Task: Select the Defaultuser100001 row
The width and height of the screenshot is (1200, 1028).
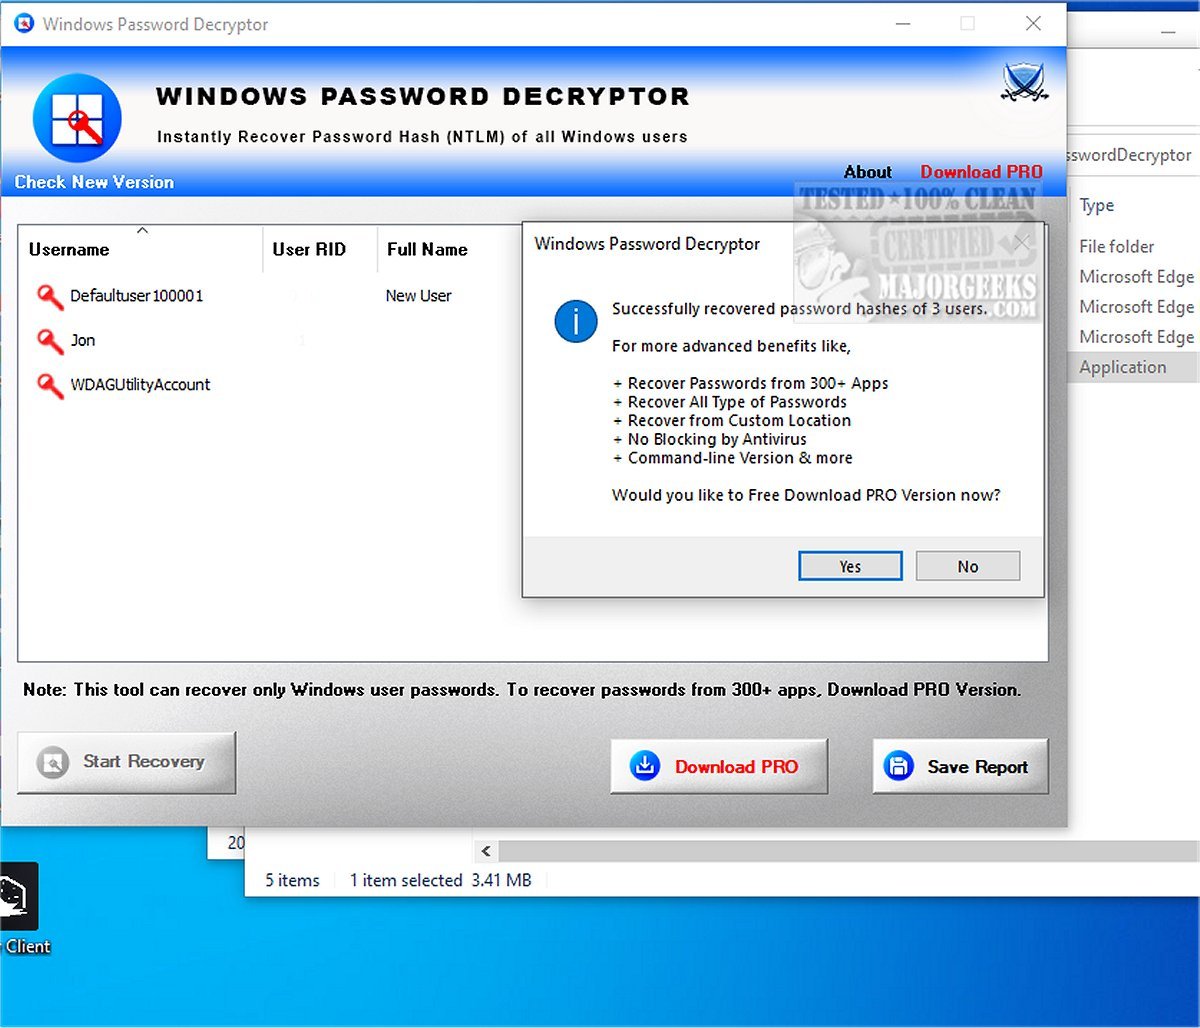Action: [270, 296]
